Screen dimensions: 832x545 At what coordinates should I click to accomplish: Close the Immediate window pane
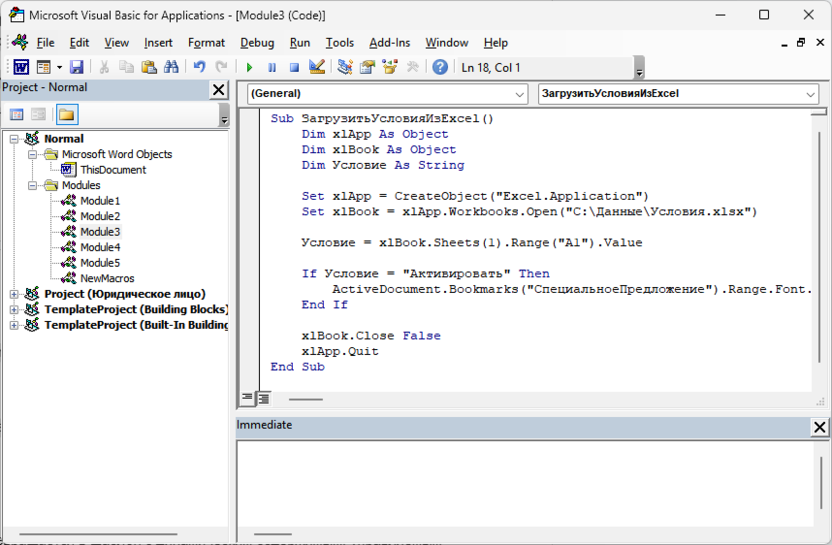tap(819, 428)
